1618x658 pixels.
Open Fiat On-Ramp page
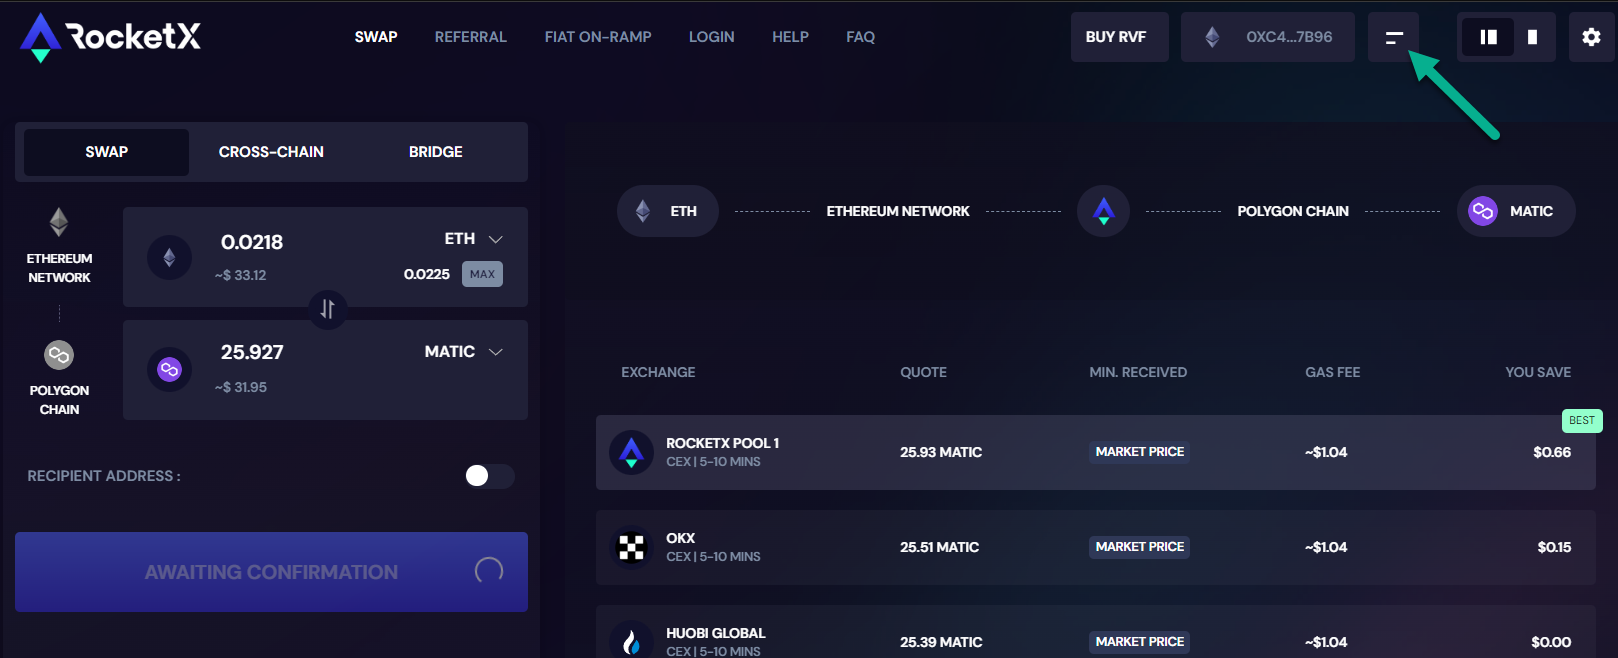[x=598, y=37]
